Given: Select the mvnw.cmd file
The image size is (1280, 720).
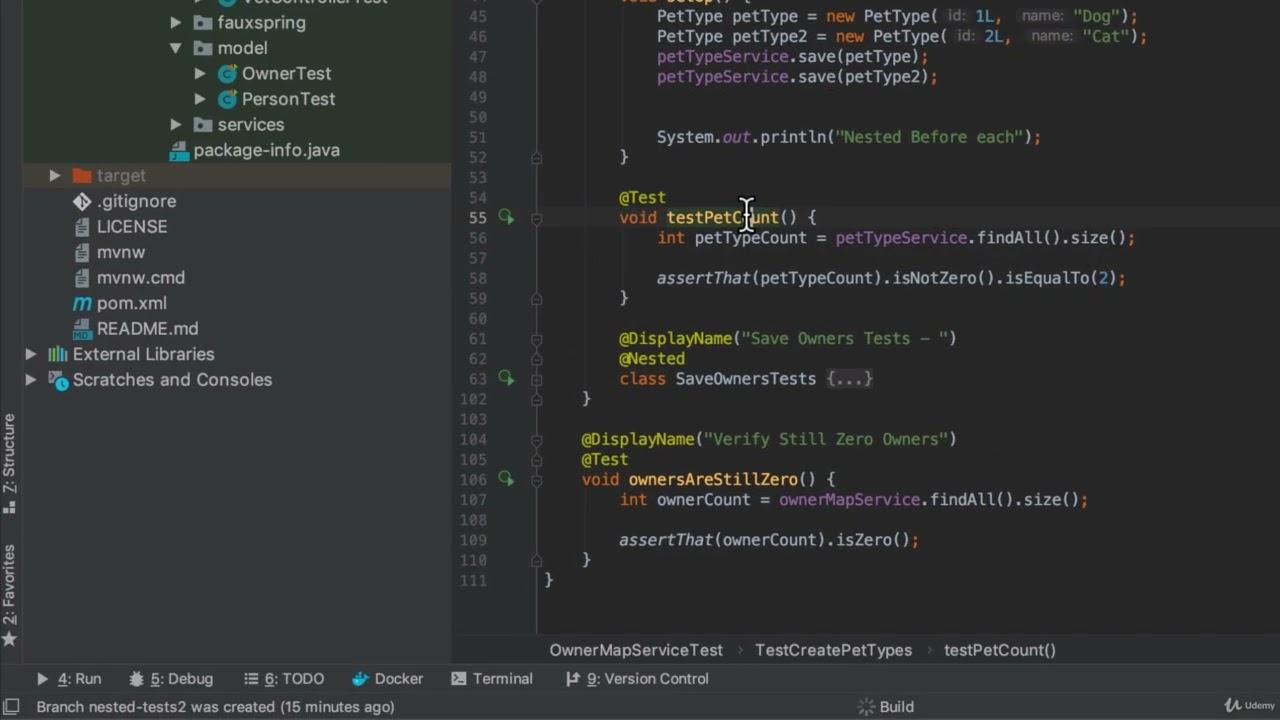Looking at the screenshot, I should click(141, 278).
